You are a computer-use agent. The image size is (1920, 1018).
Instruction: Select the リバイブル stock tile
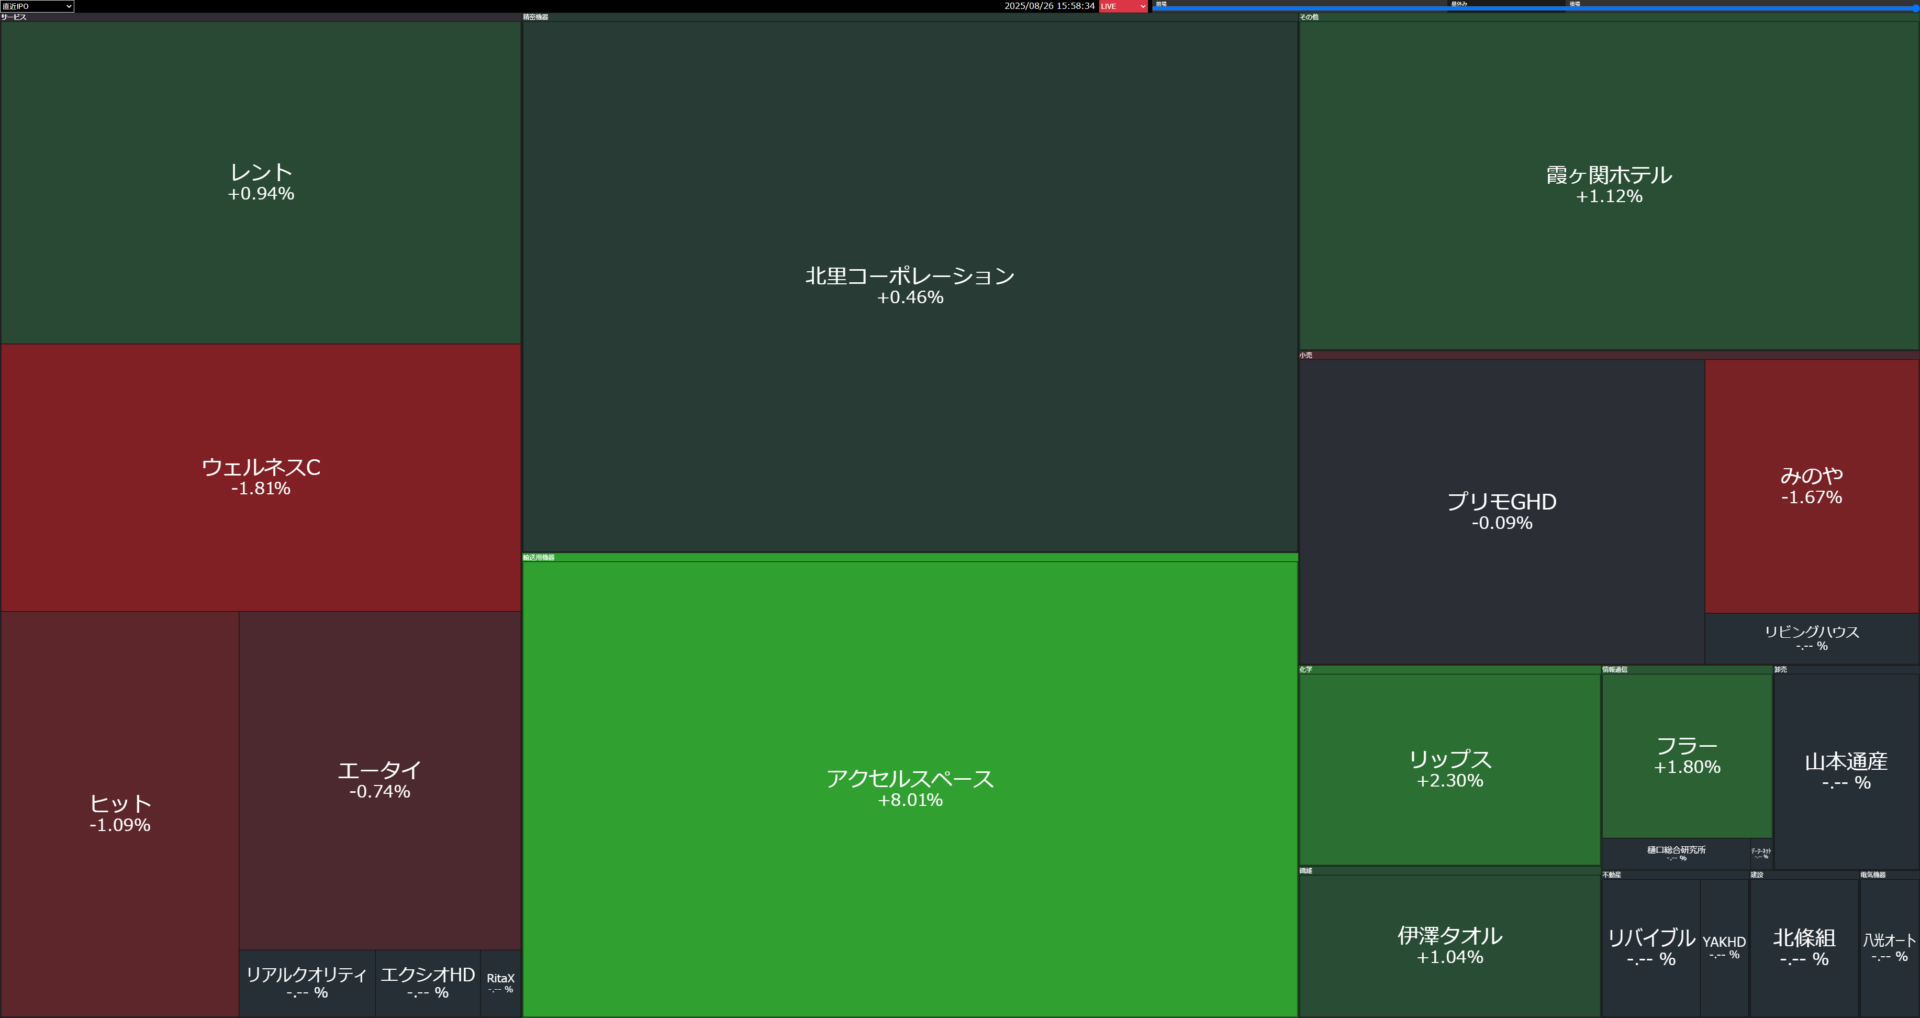[x=1651, y=948]
